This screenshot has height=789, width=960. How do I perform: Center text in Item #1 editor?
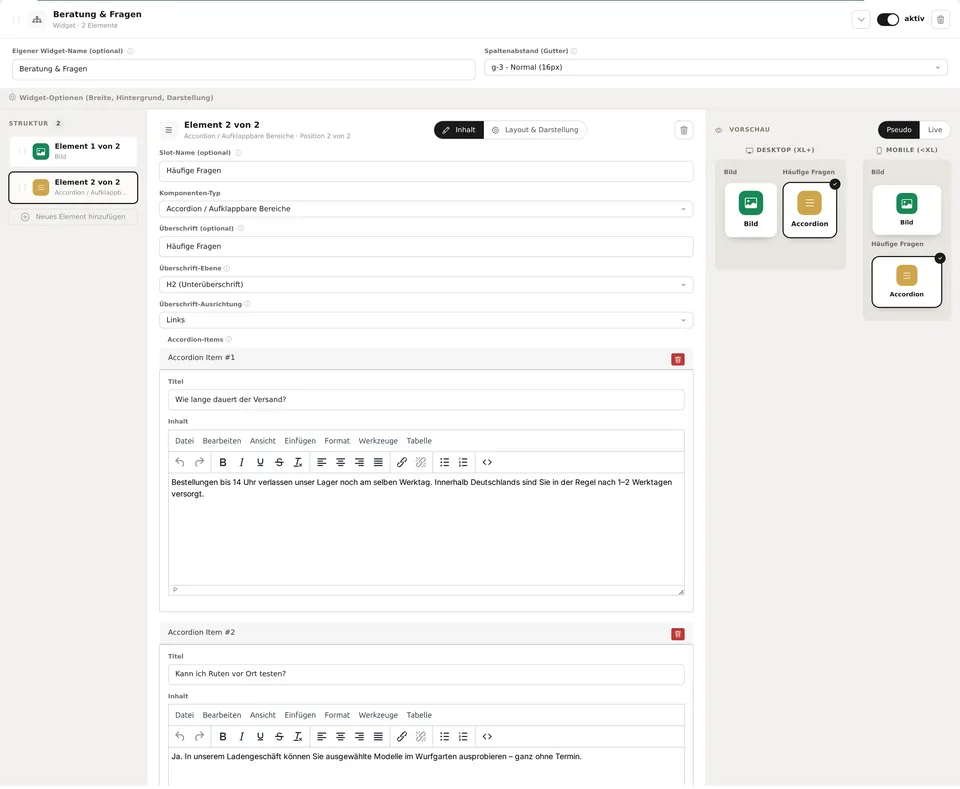point(340,462)
